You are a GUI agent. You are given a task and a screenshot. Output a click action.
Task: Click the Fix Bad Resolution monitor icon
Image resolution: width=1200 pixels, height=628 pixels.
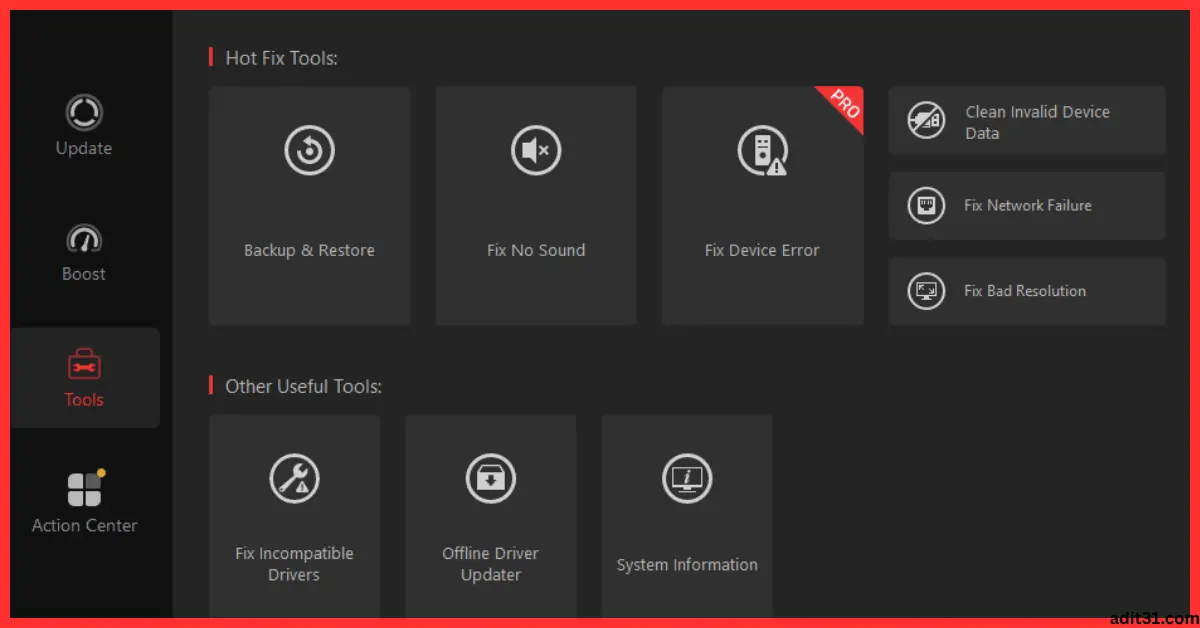coord(926,291)
